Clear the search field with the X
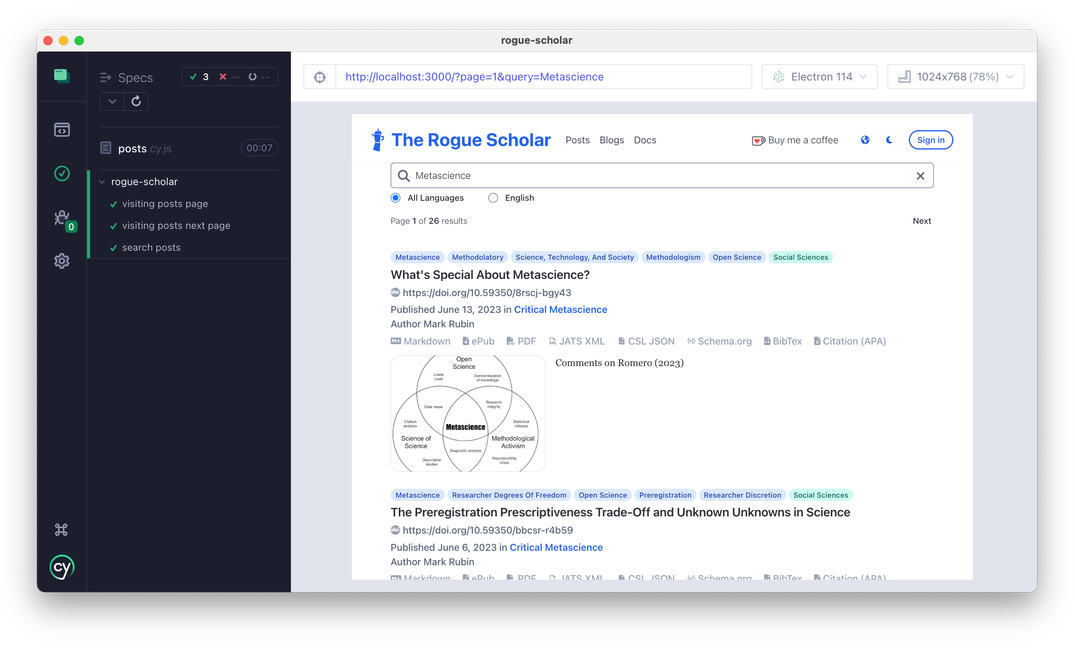 920,175
